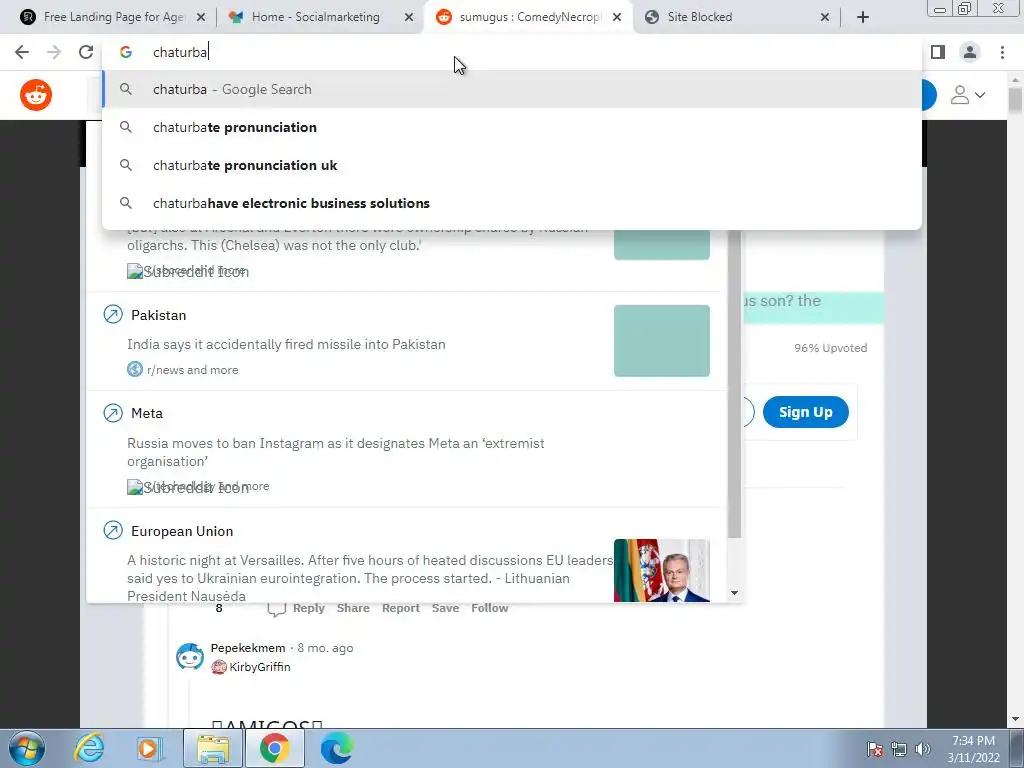This screenshot has width=1024, height=768.
Task: Click the address bar with chaturba text
Action: pos(513,52)
